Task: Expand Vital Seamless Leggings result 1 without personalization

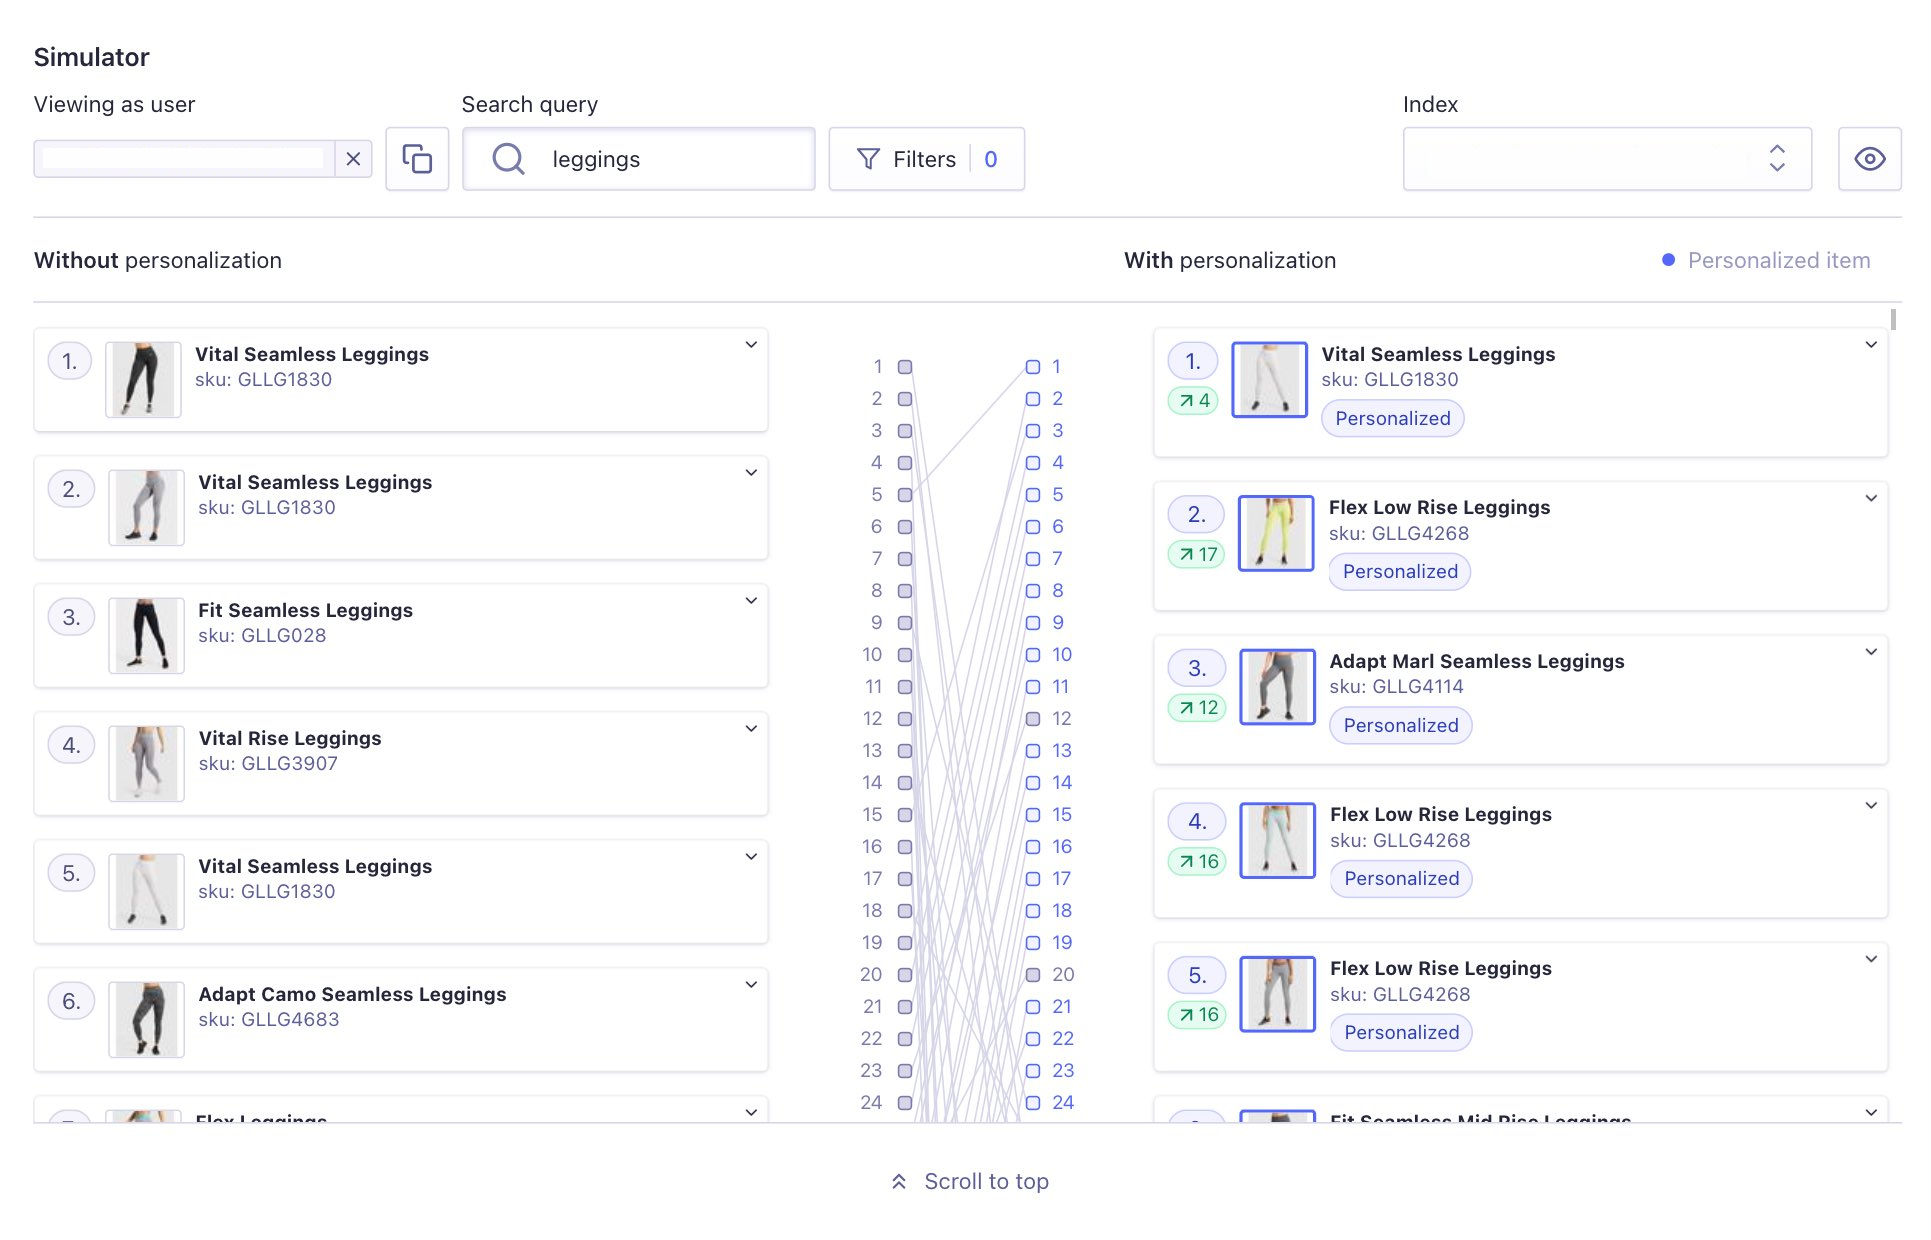Action: tap(751, 345)
